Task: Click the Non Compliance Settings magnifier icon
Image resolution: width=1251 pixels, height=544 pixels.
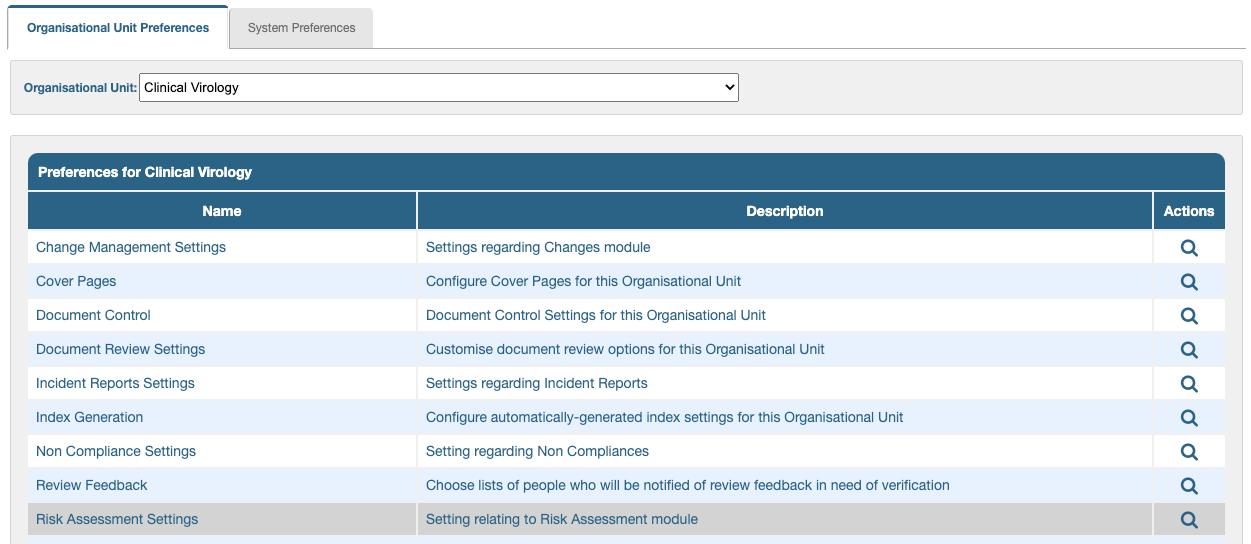Action: pos(1188,452)
